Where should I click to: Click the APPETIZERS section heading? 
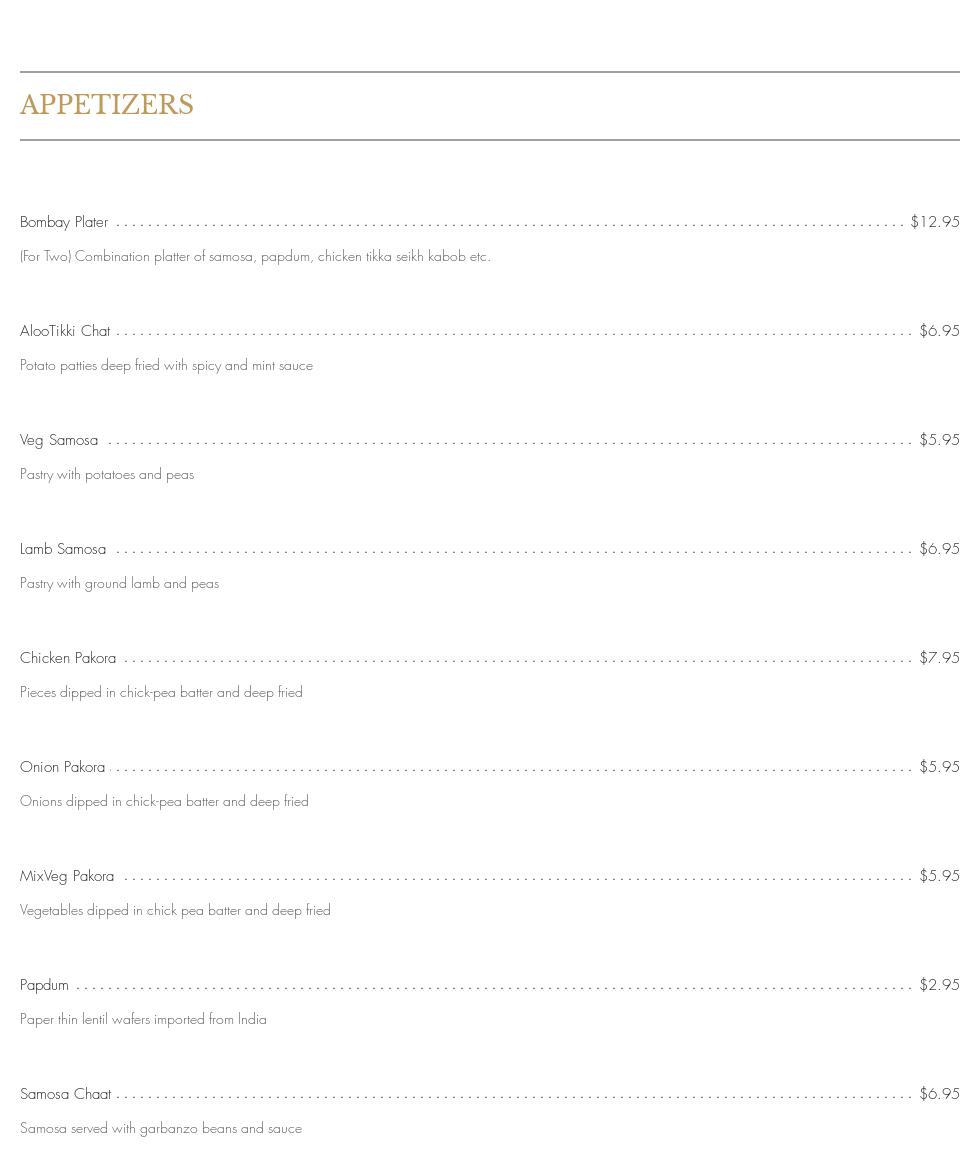[107, 105]
